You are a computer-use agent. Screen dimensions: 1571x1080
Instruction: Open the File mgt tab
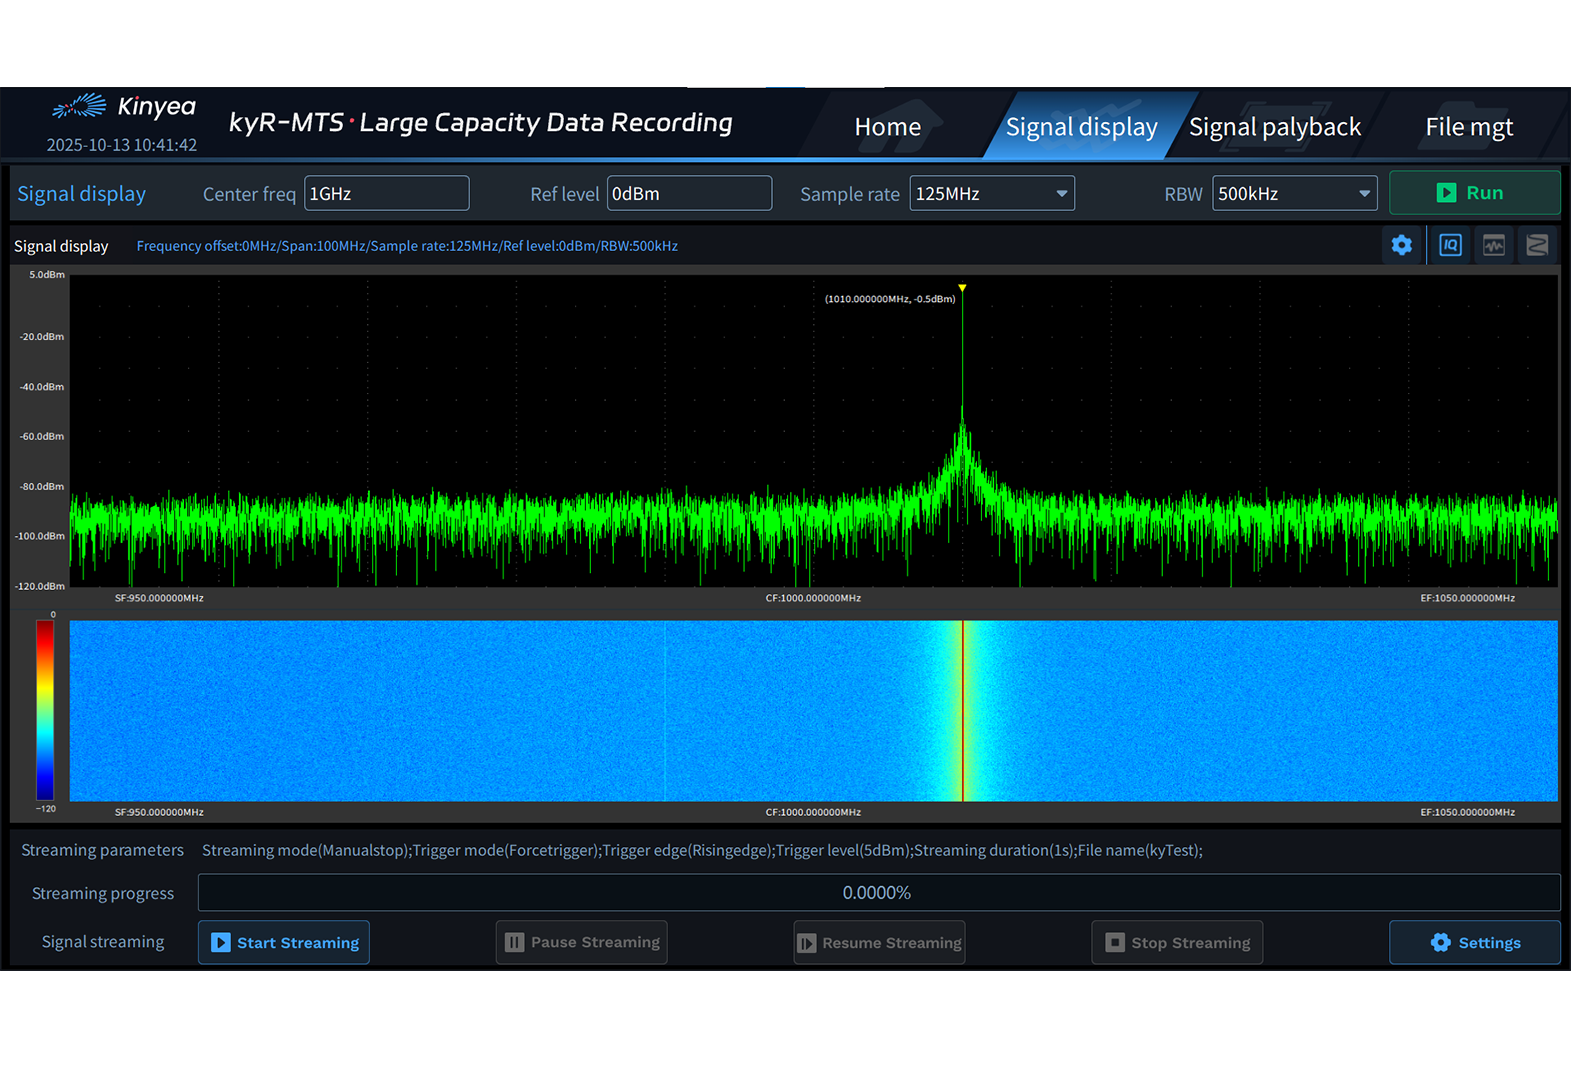[x=1468, y=127]
